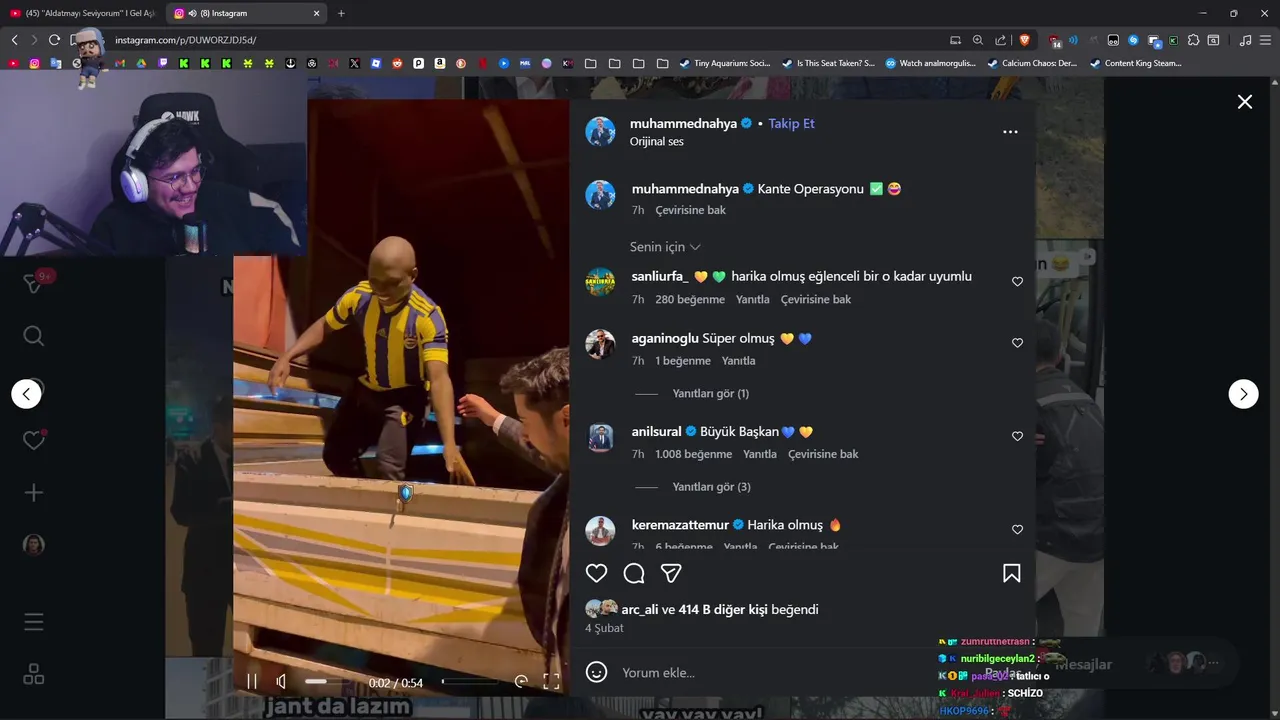
Task: Select the '(8) Instagram' browser tab
Action: (x=245, y=13)
